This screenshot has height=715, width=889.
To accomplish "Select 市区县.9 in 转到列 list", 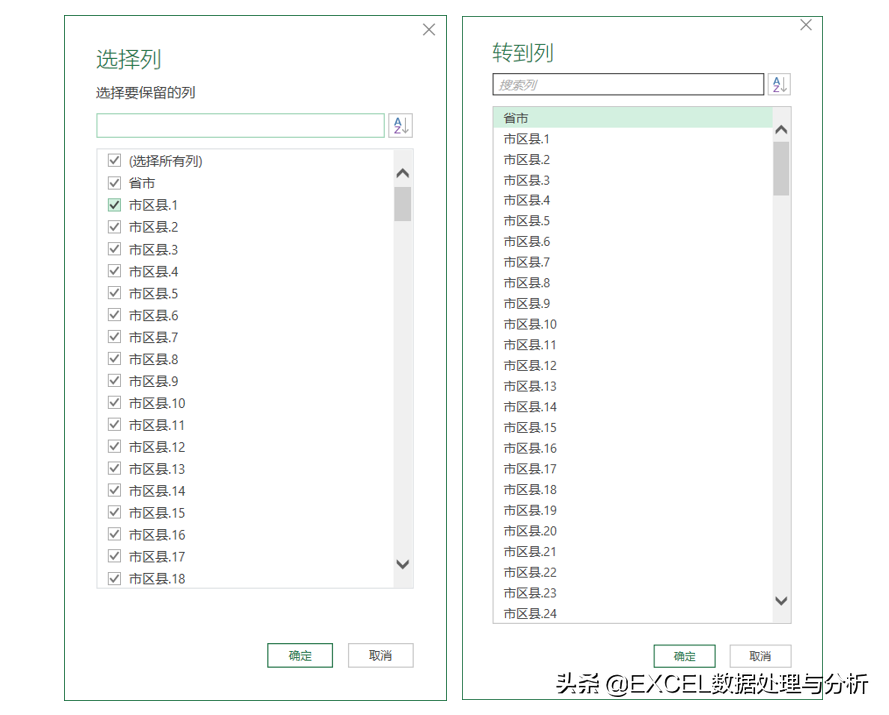I will point(633,303).
